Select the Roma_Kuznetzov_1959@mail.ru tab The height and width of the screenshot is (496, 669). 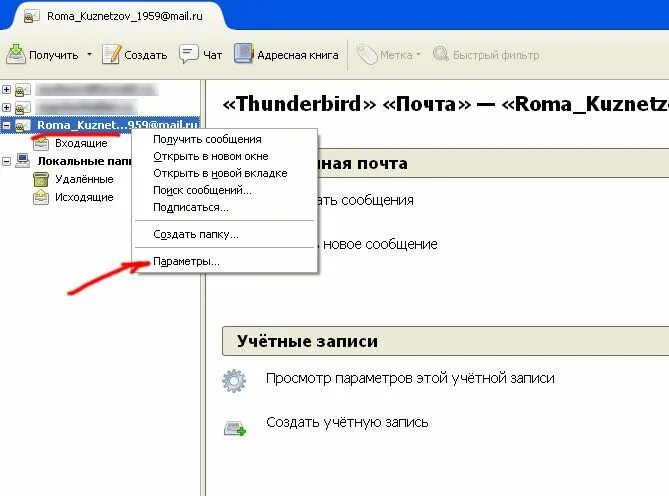click(118, 16)
